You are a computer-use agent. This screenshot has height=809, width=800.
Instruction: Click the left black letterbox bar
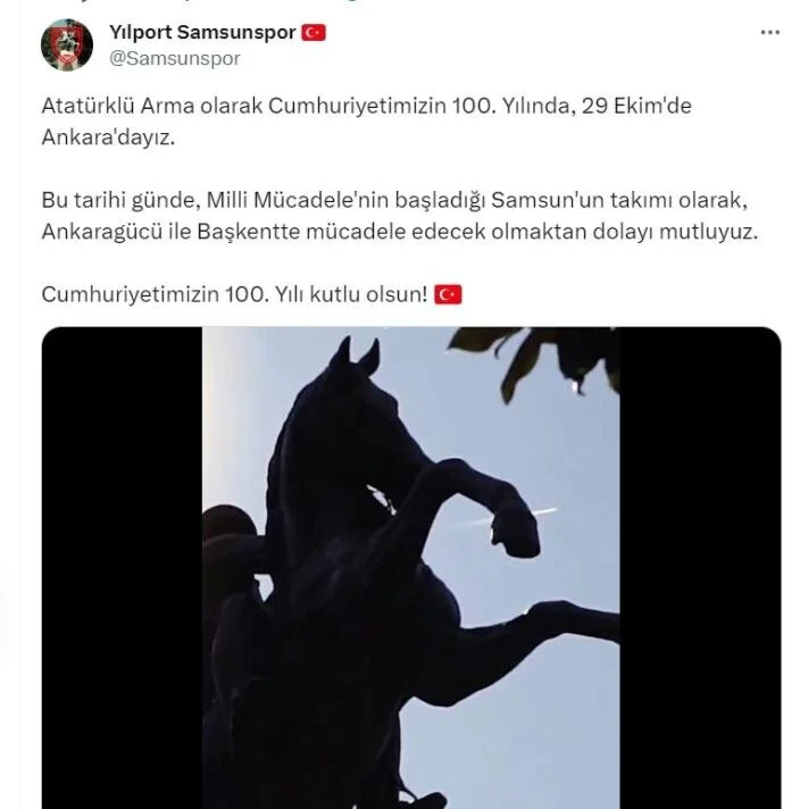[x=122, y=568]
